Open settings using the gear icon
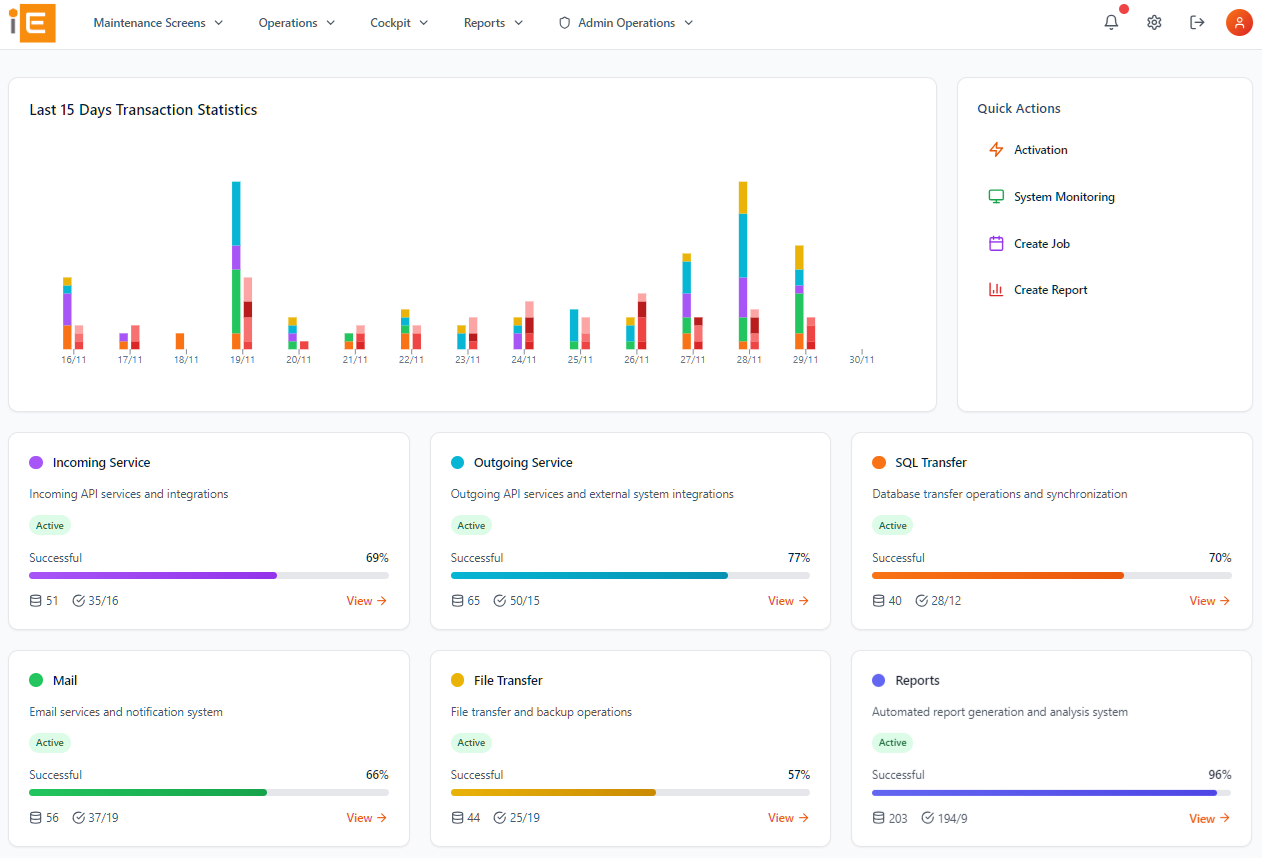The image size is (1262, 858). click(x=1154, y=22)
